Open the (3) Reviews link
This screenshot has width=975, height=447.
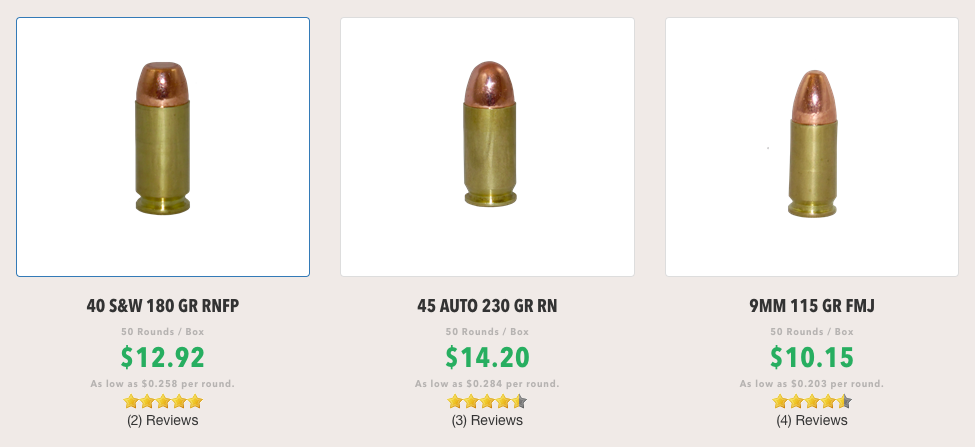point(488,420)
